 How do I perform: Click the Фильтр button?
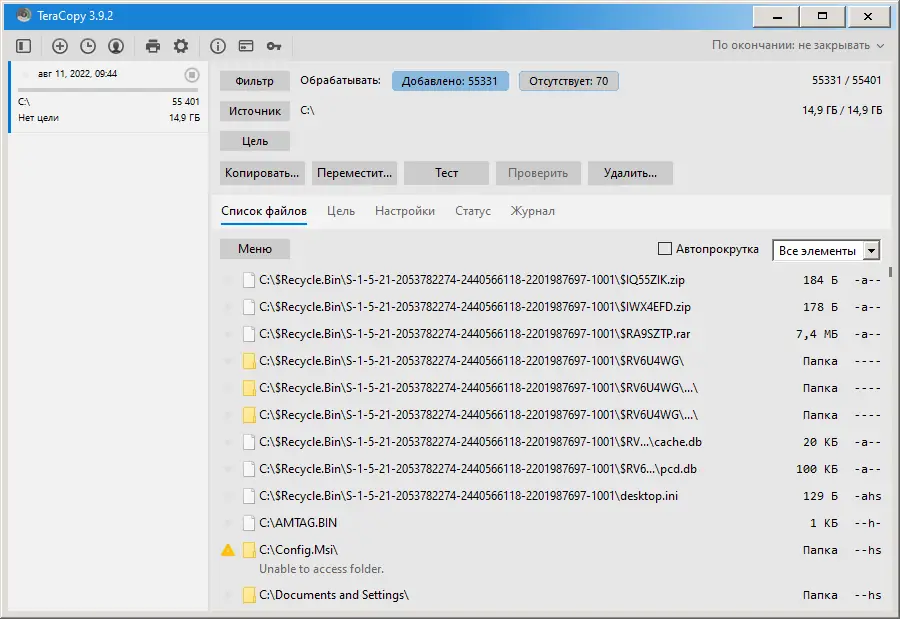(255, 81)
